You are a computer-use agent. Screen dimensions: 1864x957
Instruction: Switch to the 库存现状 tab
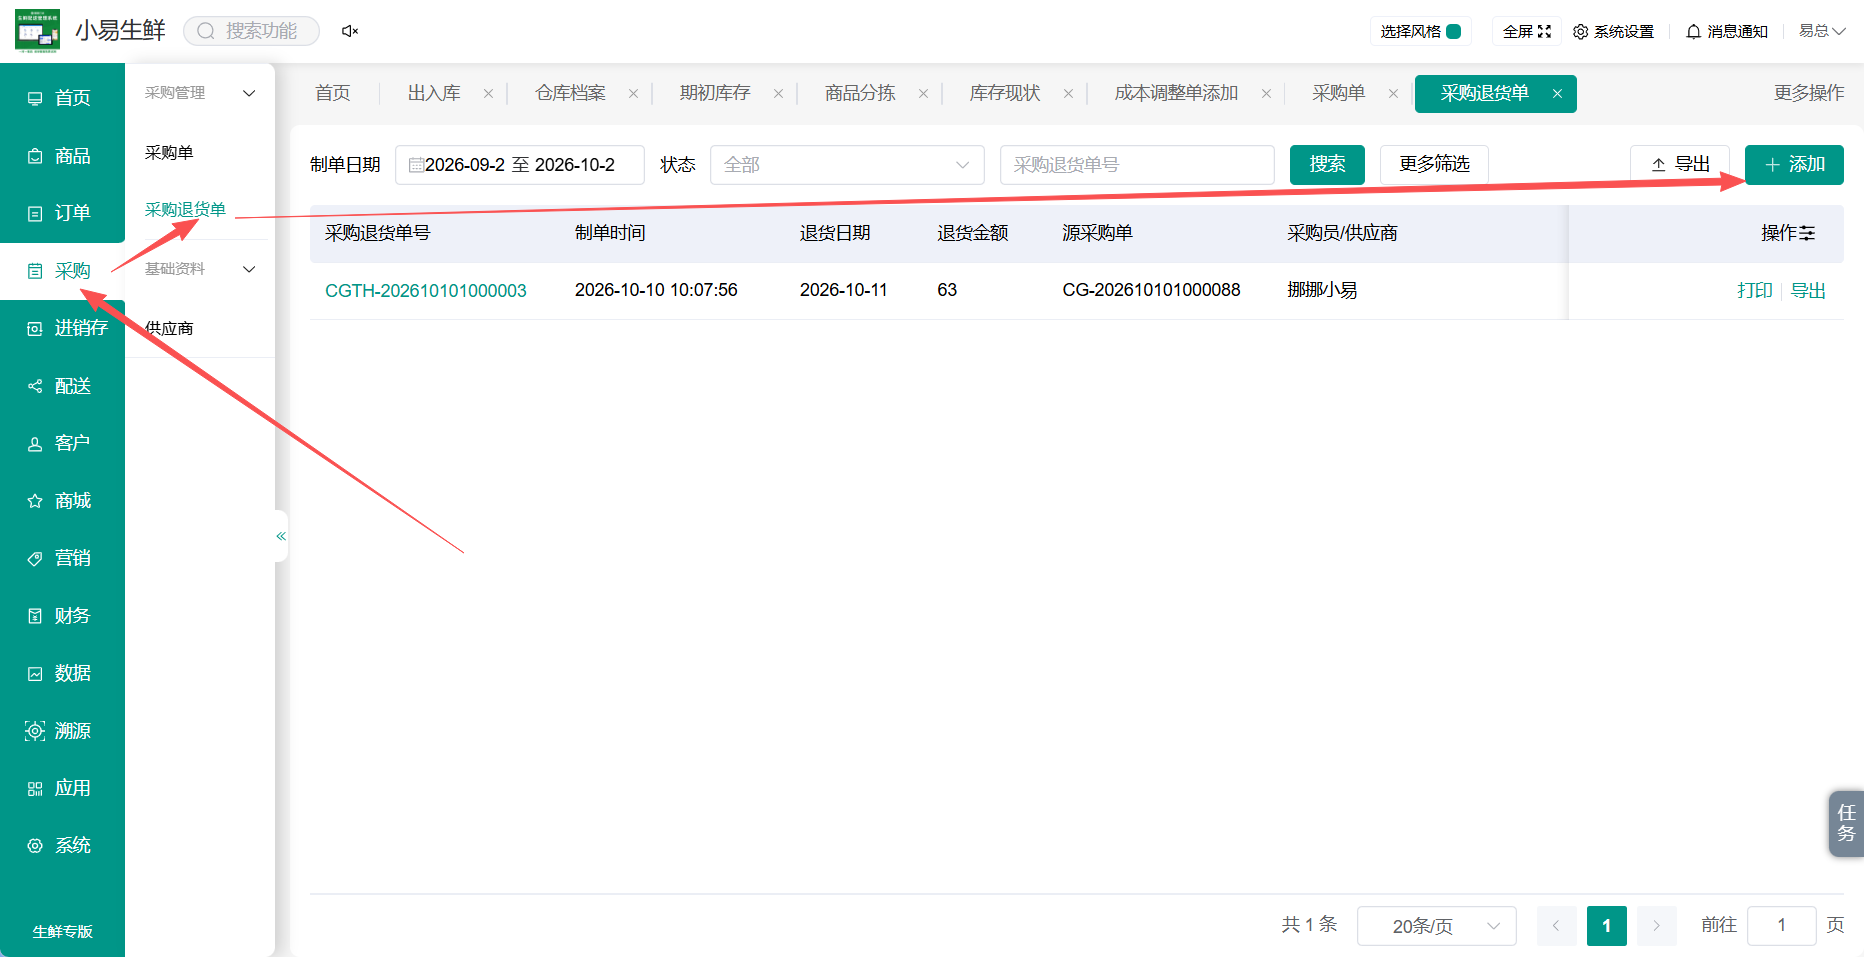click(x=1005, y=93)
